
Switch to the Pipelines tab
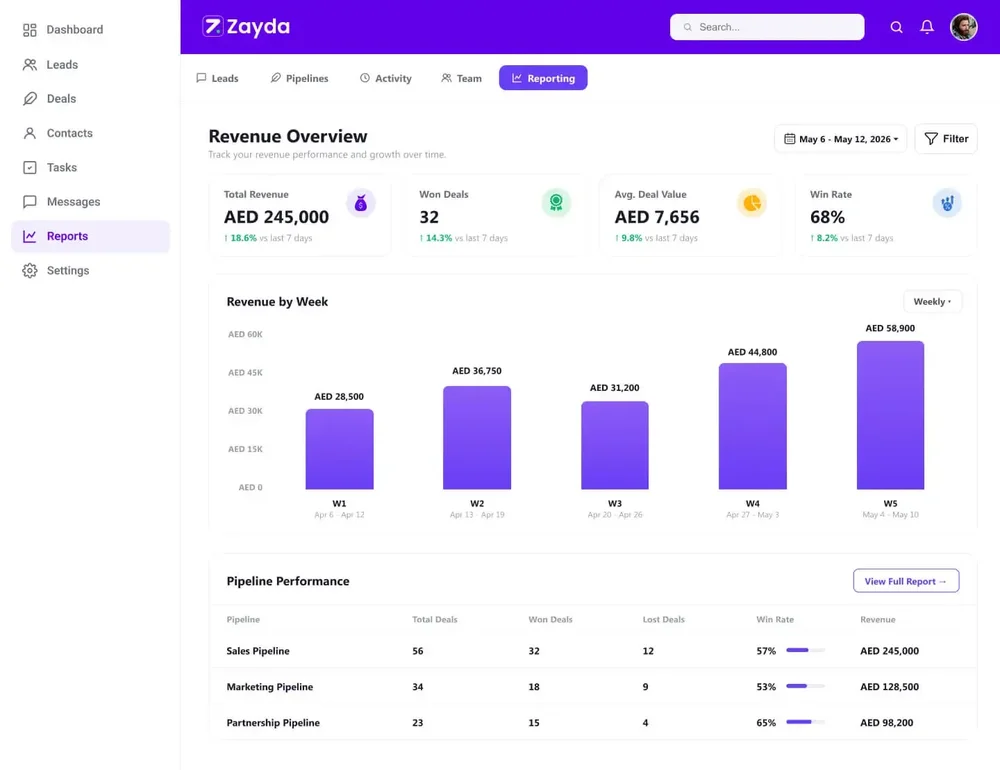300,78
